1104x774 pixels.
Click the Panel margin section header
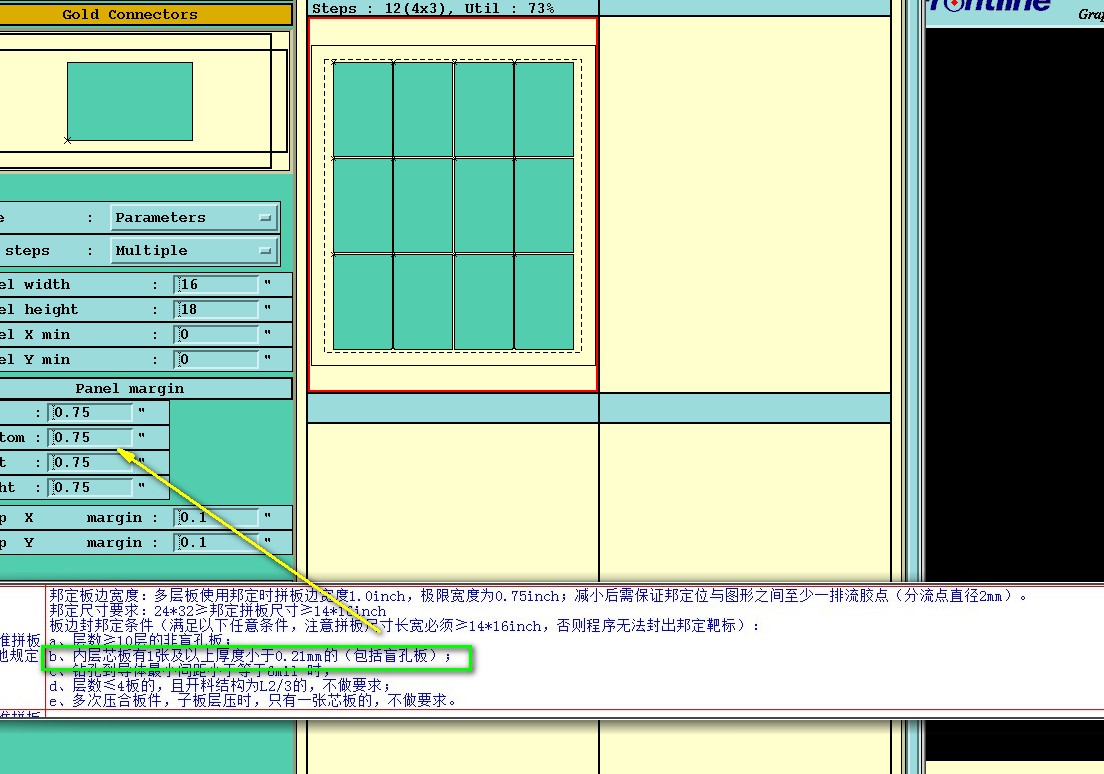coord(144,389)
